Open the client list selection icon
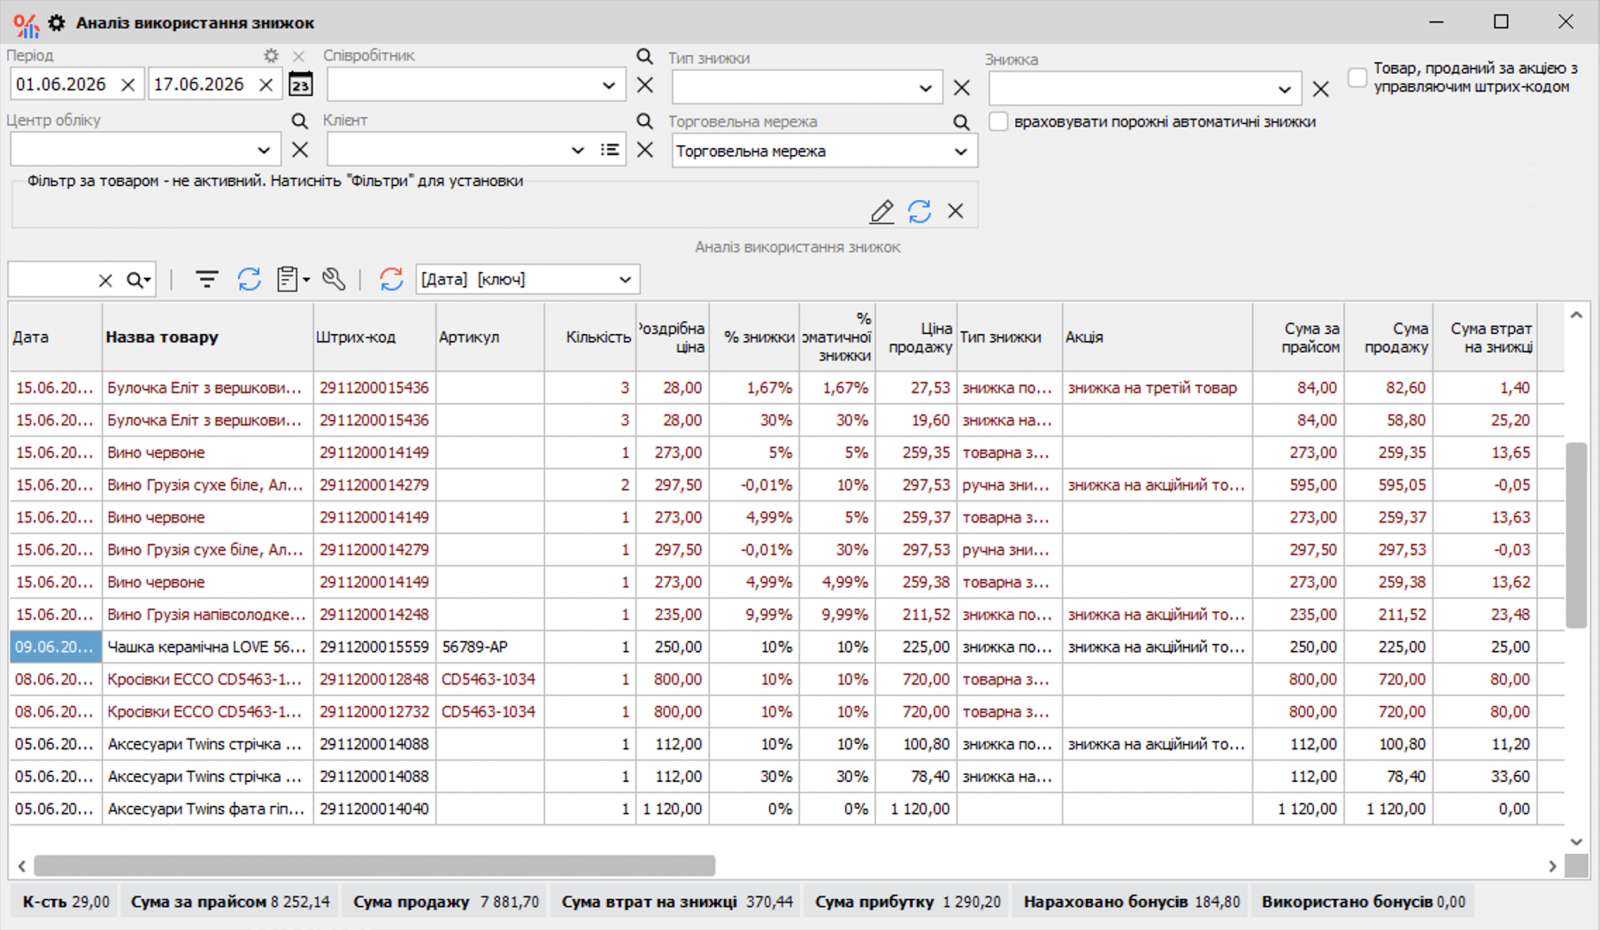Screen dimensions: 1600x930 click(610, 150)
